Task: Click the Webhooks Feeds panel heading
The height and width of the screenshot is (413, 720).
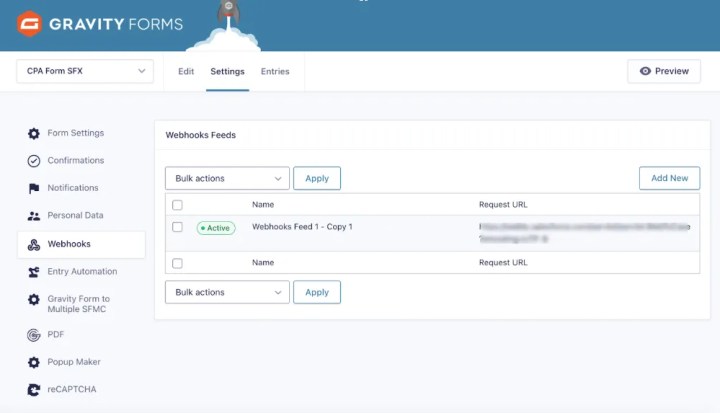Action: tap(201, 135)
